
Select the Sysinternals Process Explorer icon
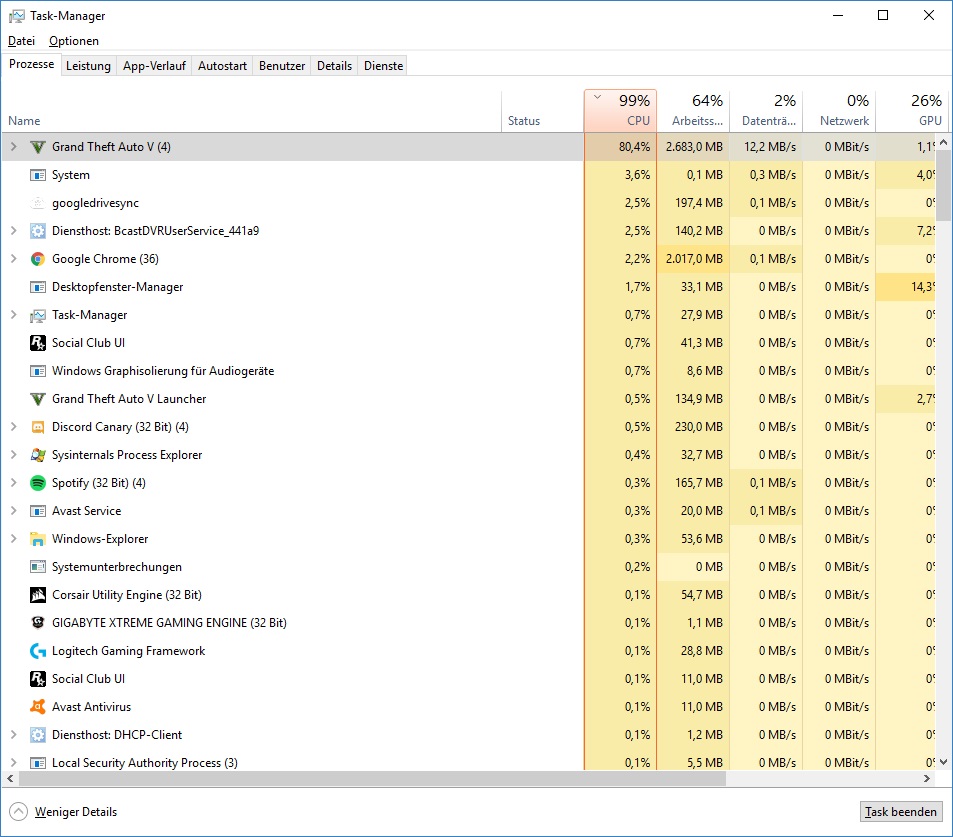pyautogui.click(x=38, y=455)
